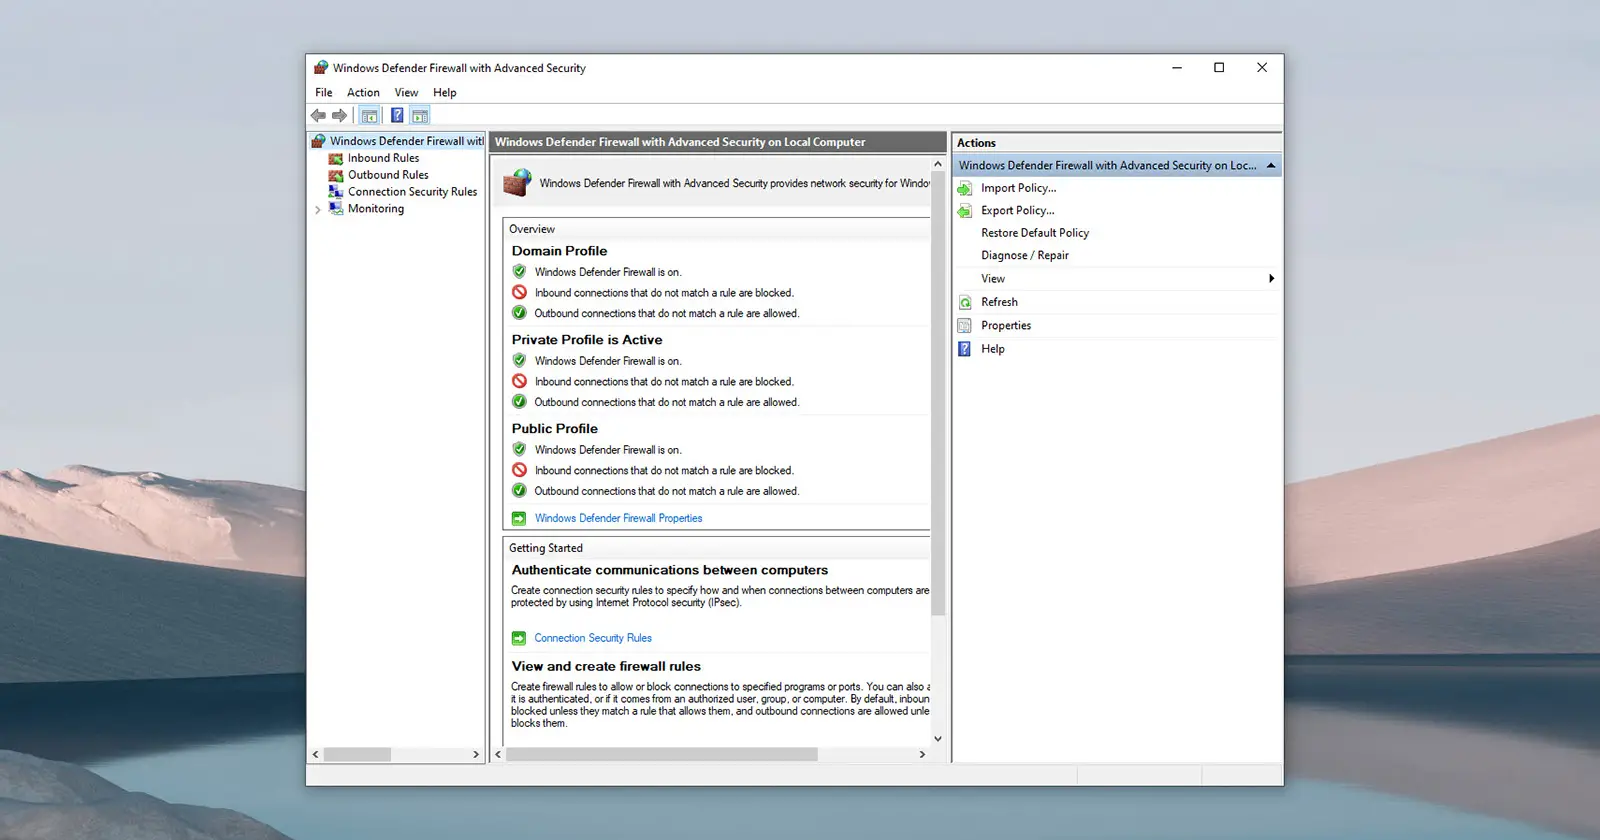Open Properties from the Actions pane
Viewport: 1600px width, 840px height.
(x=1005, y=326)
